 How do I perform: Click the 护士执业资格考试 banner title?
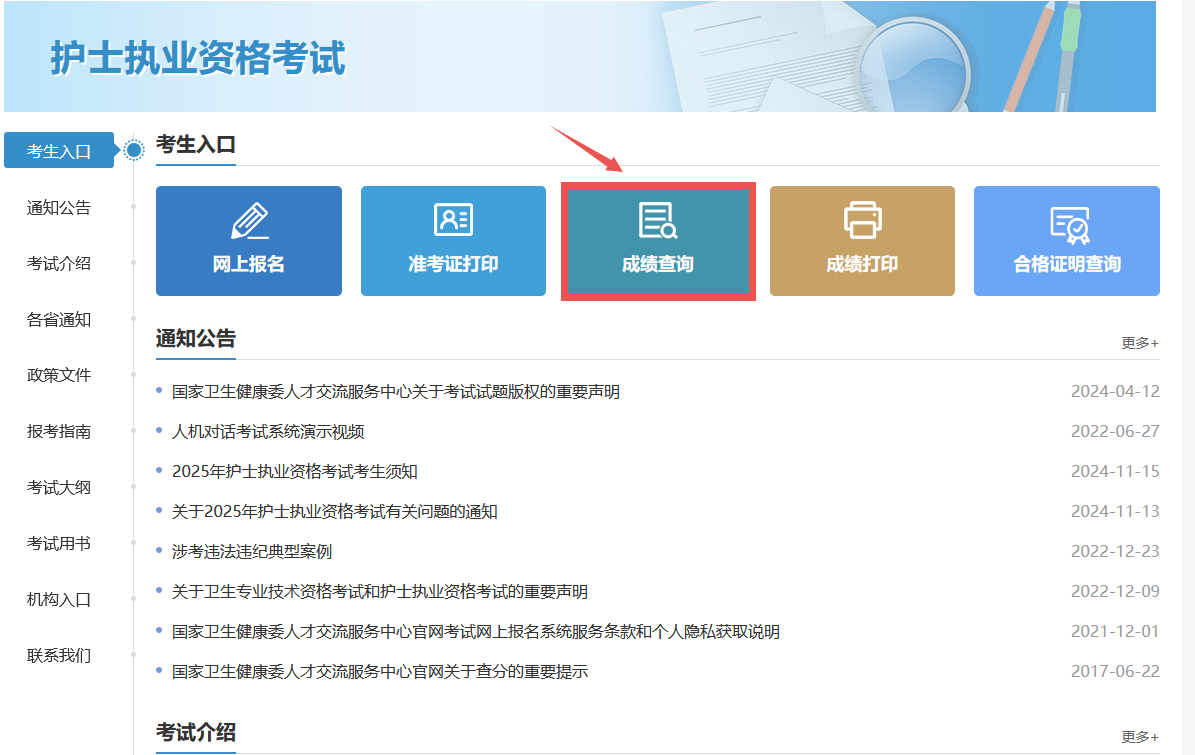(198, 59)
